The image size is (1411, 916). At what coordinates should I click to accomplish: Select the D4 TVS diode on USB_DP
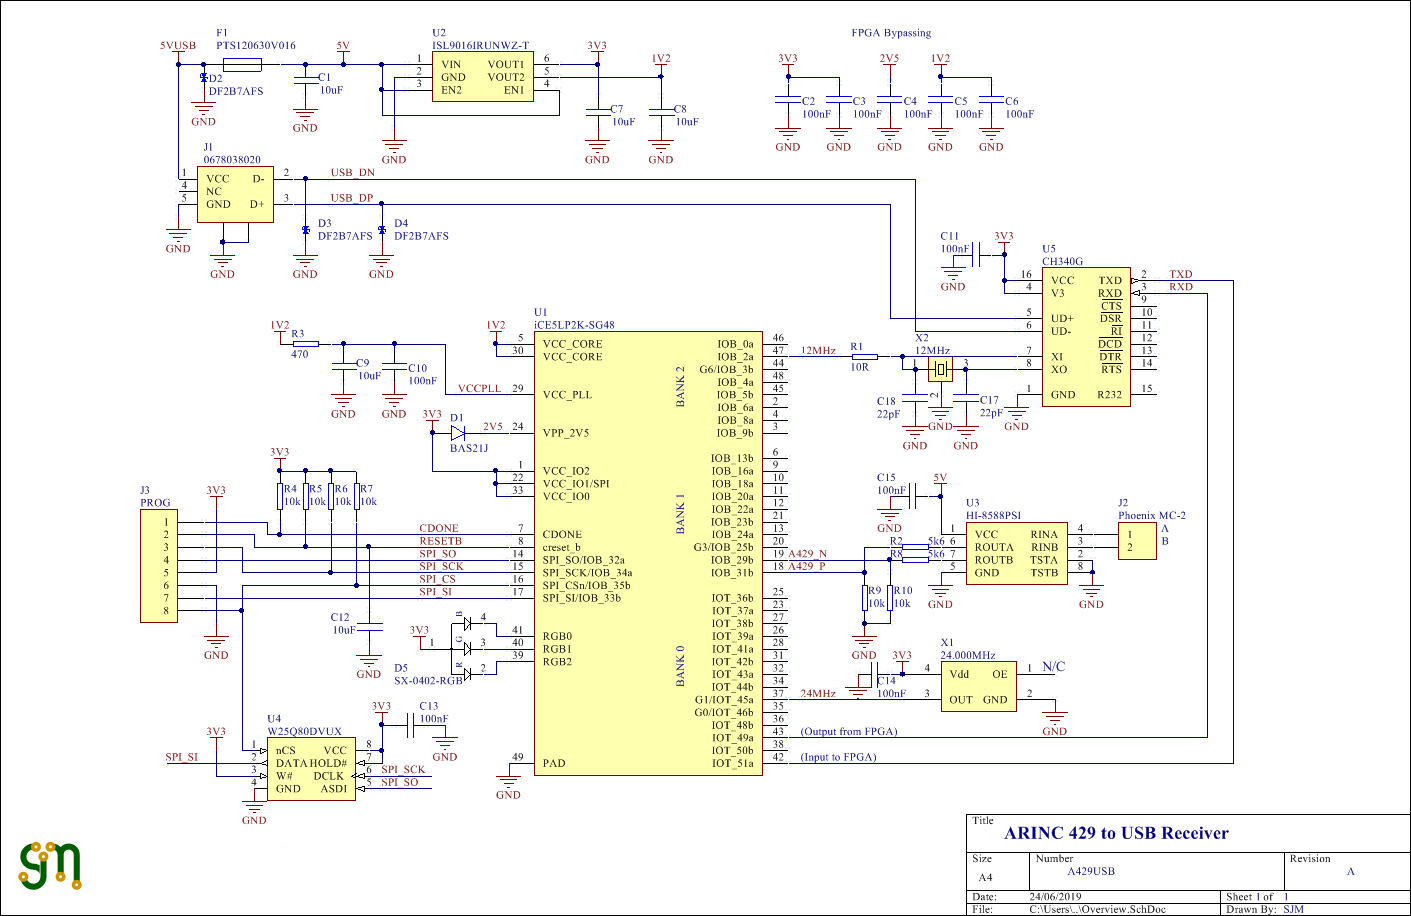(x=381, y=230)
